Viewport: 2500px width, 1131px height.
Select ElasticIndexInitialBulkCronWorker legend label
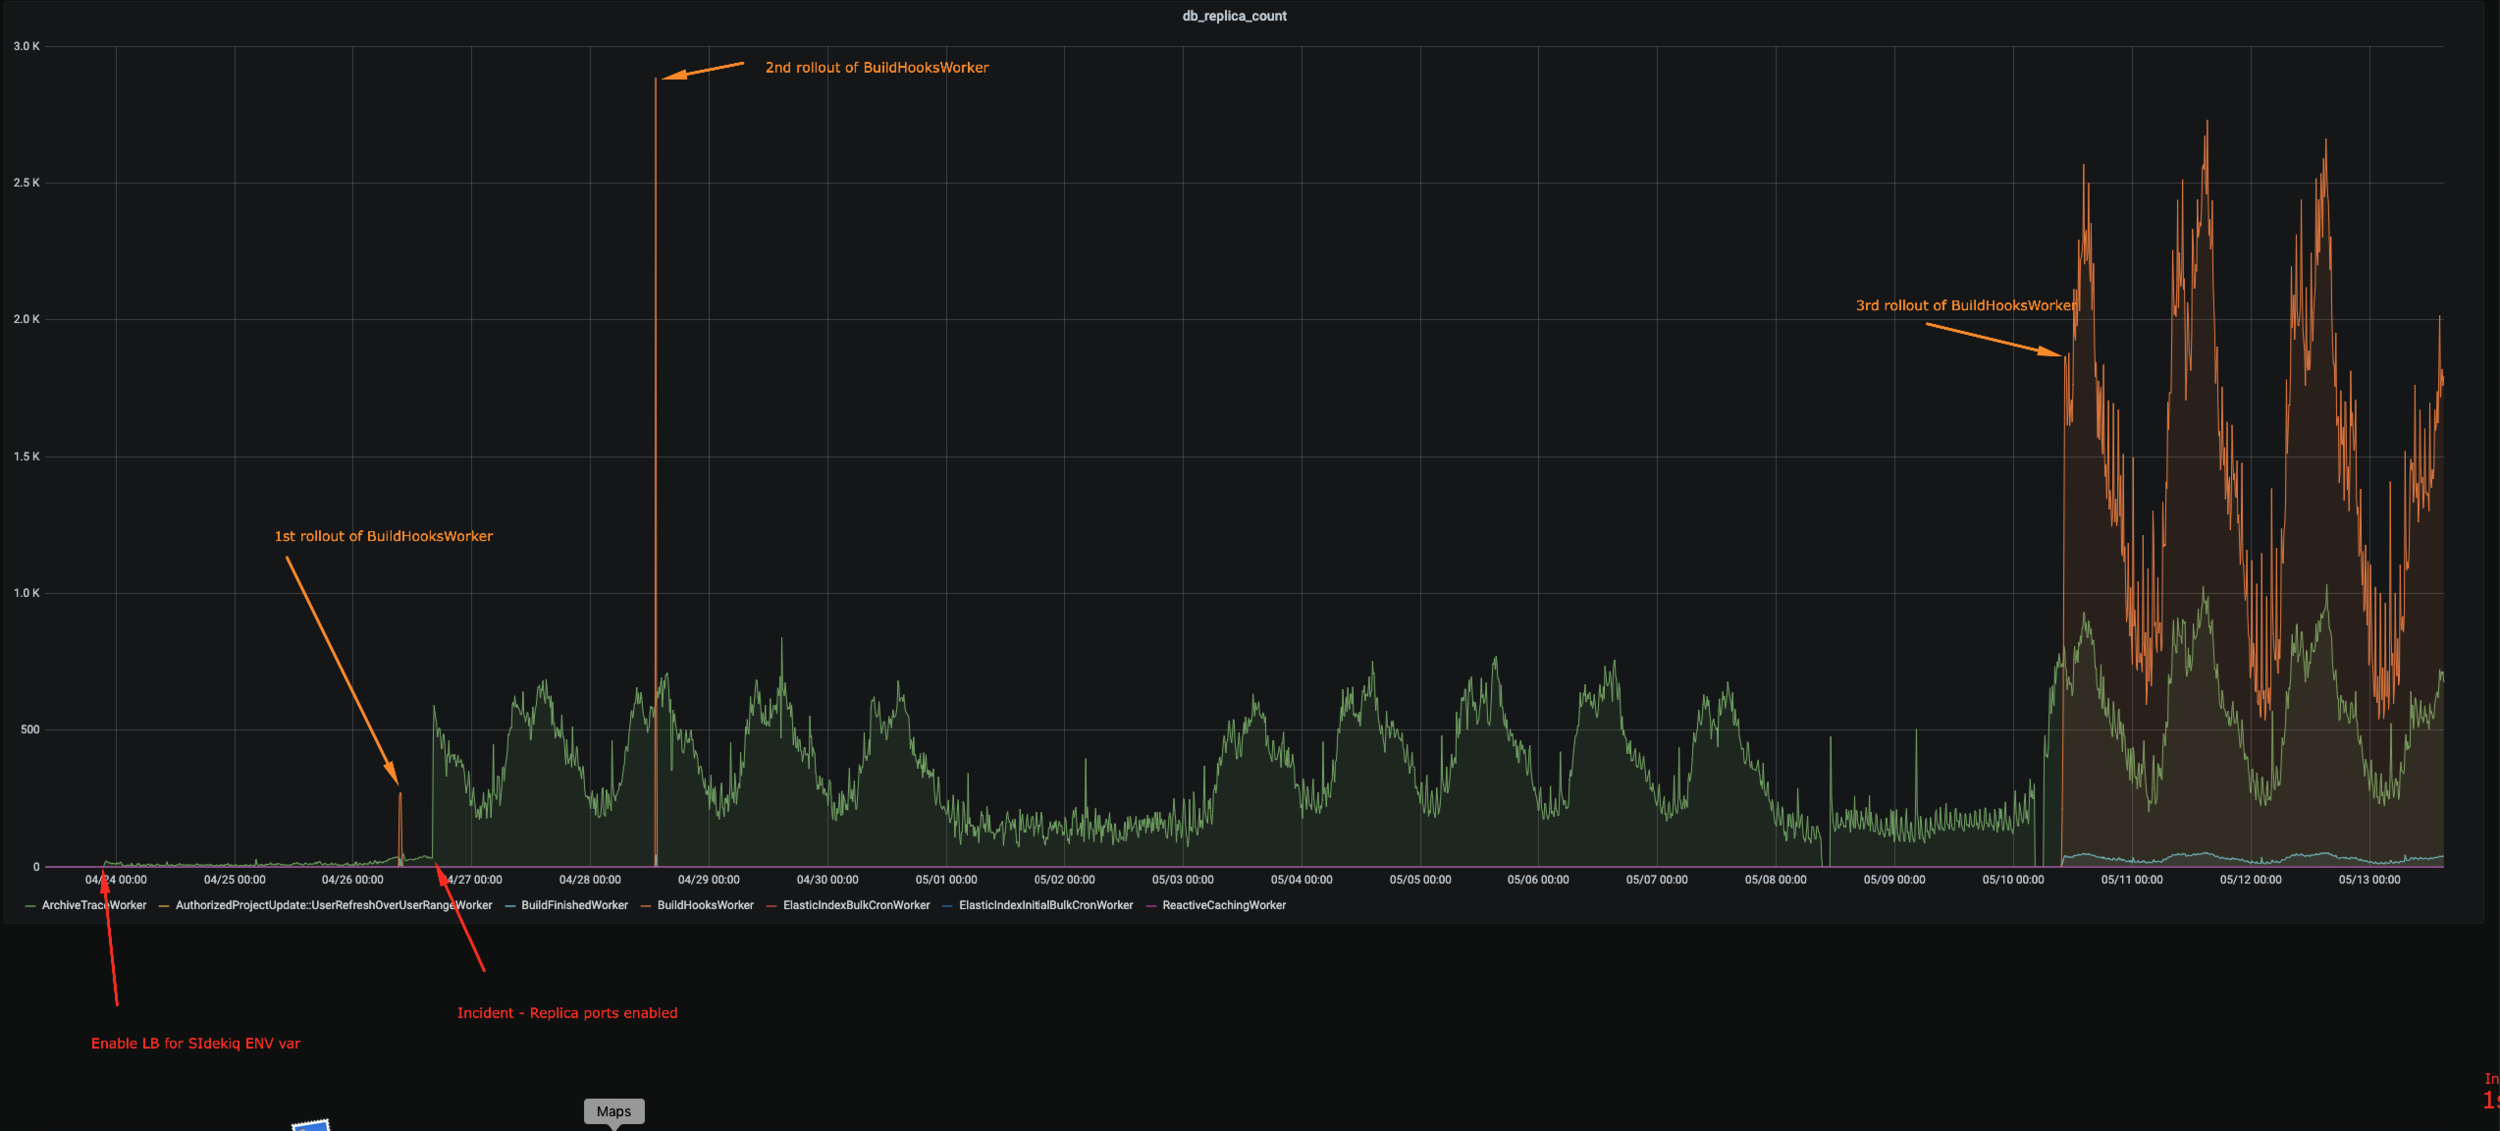pyautogui.click(x=1045, y=905)
